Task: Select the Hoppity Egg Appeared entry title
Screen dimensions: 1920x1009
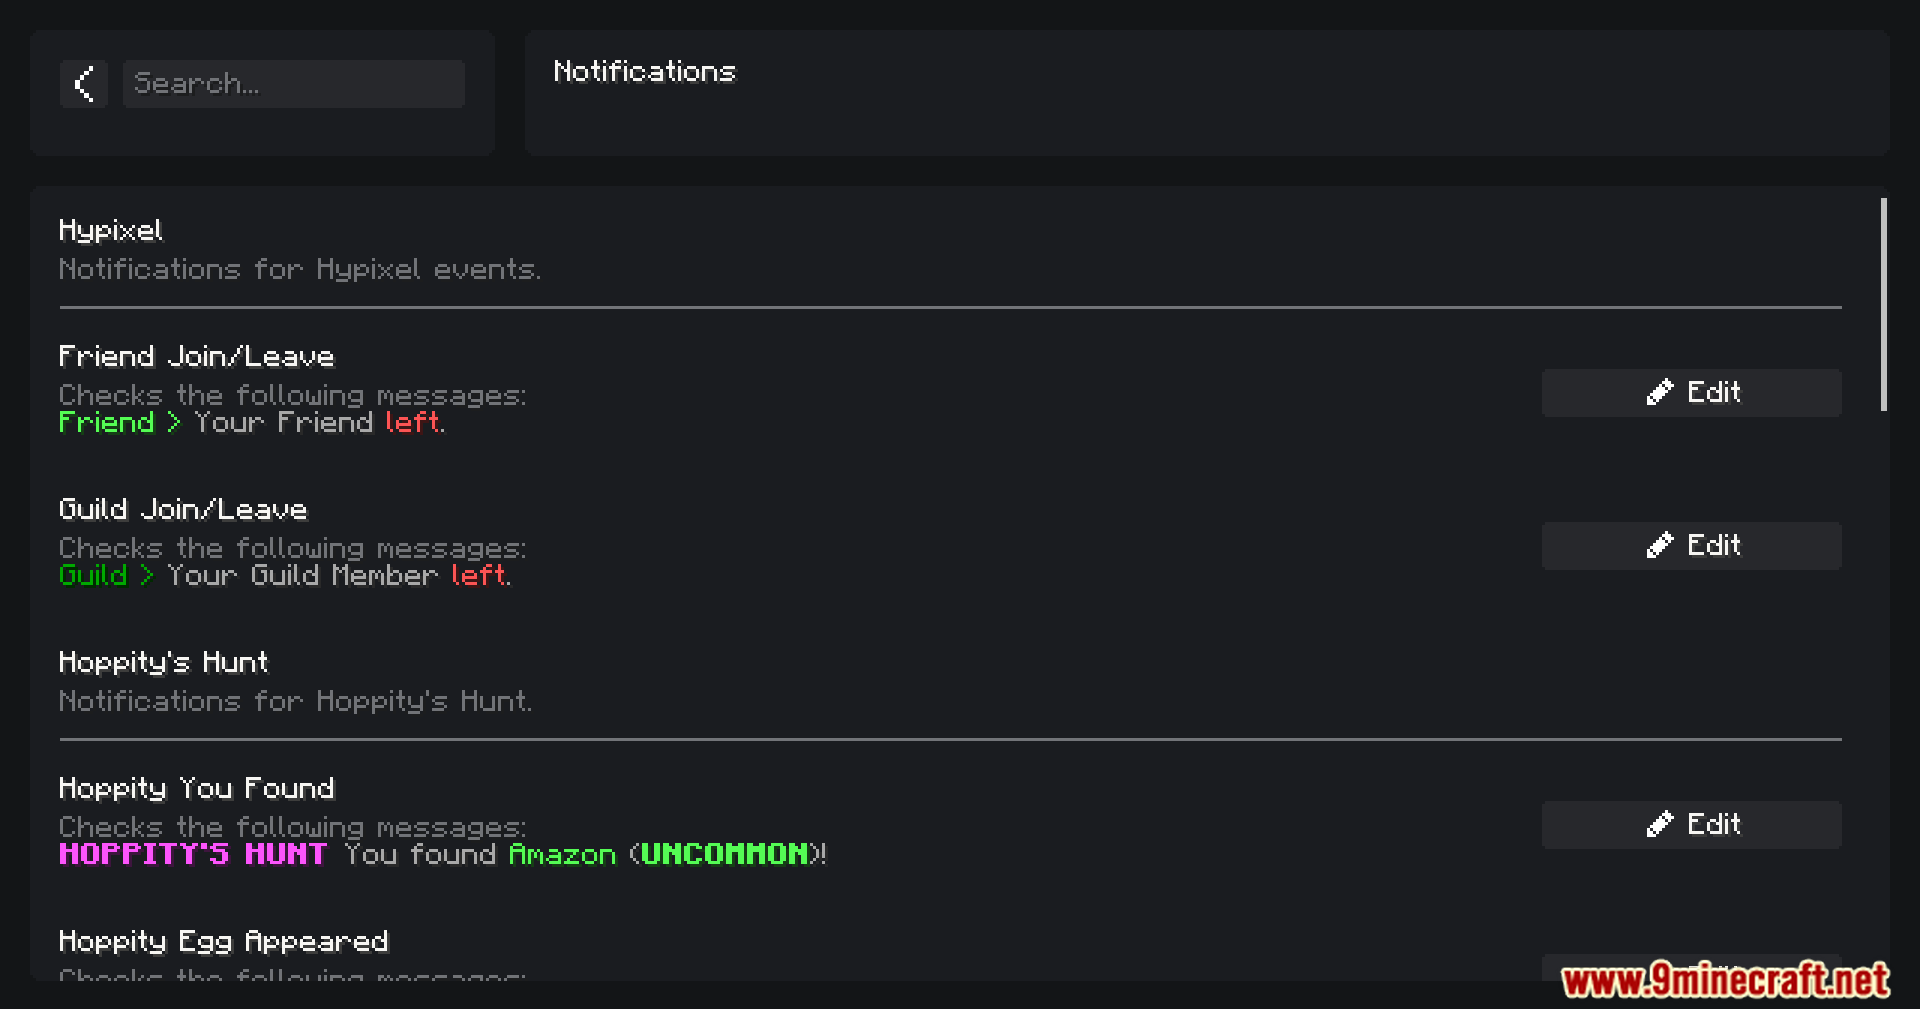Action: point(223,942)
